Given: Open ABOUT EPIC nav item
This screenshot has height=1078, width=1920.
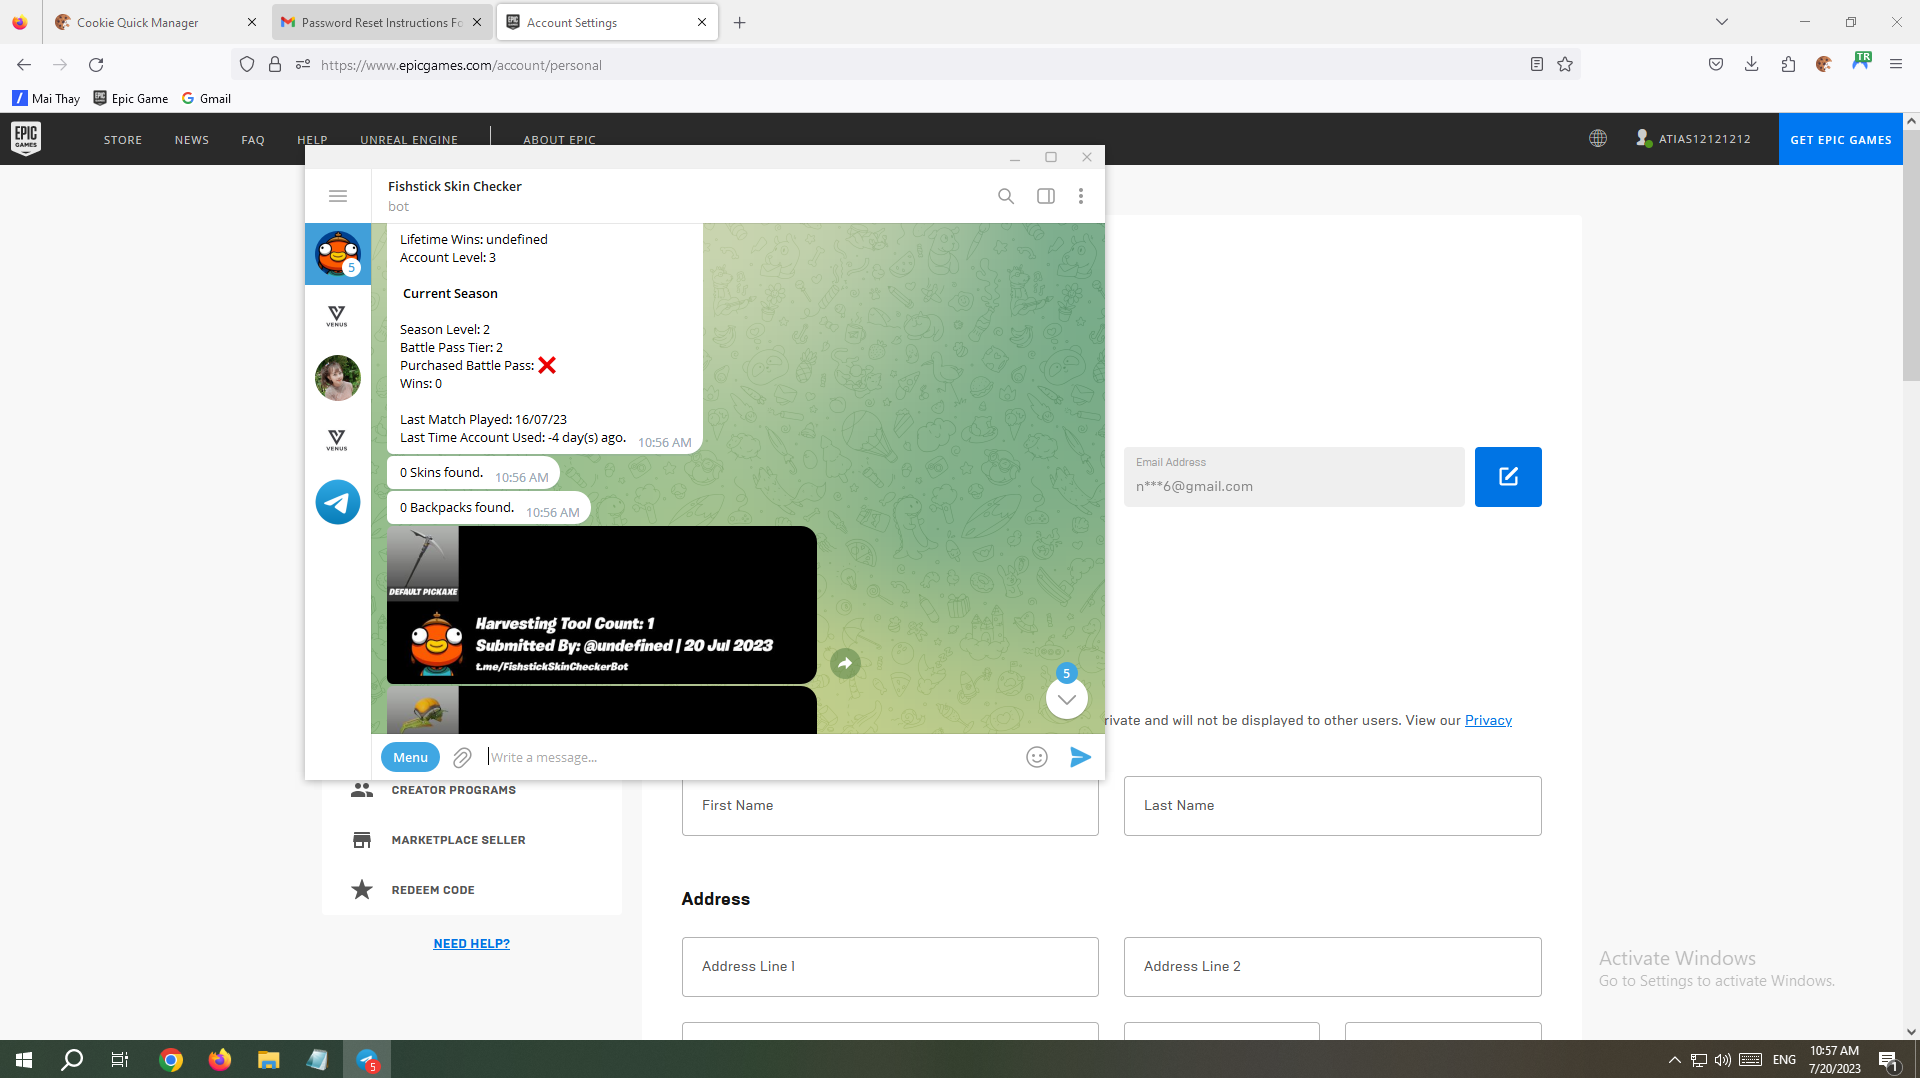Looking at the screenshot, I should (559, 140).
